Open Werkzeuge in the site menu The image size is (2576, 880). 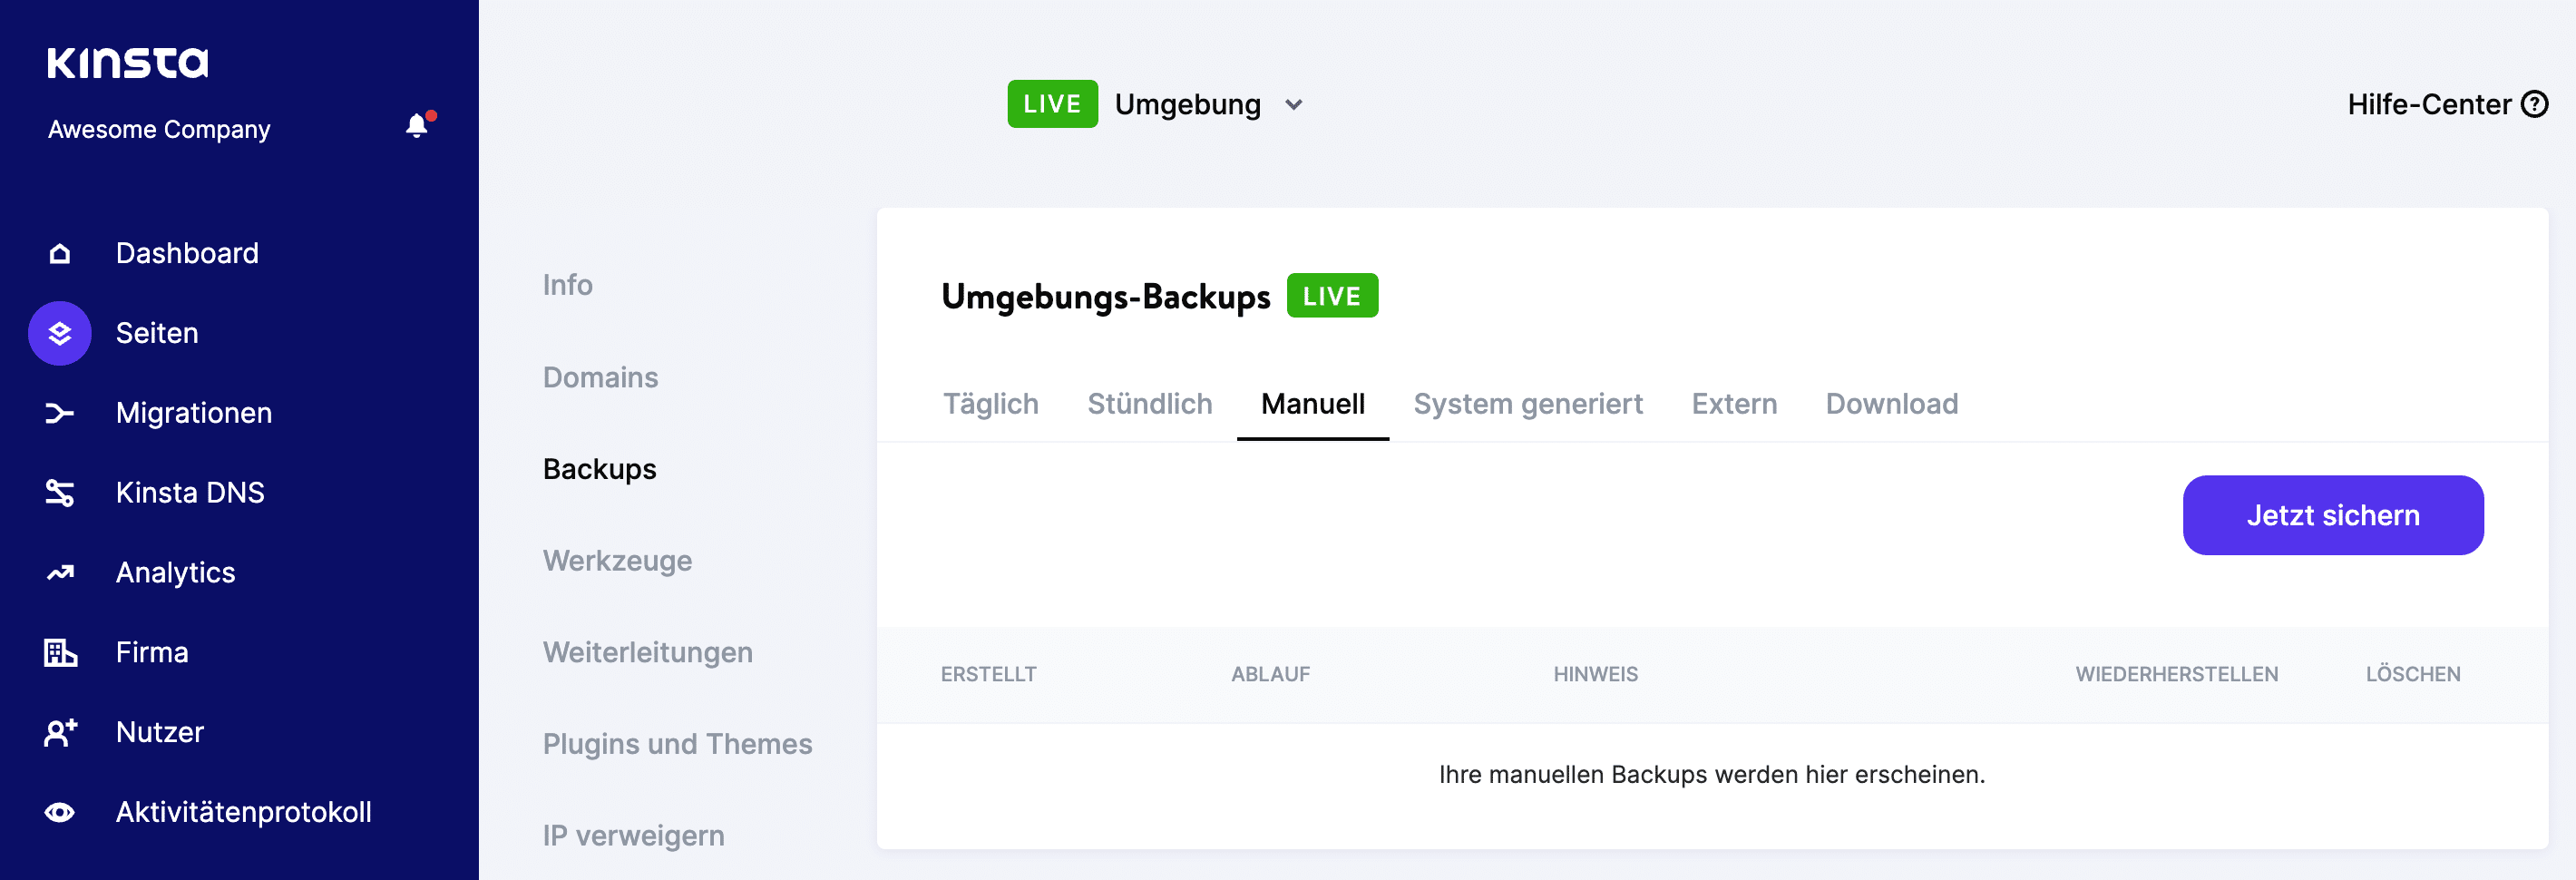[x=617, y=561]
